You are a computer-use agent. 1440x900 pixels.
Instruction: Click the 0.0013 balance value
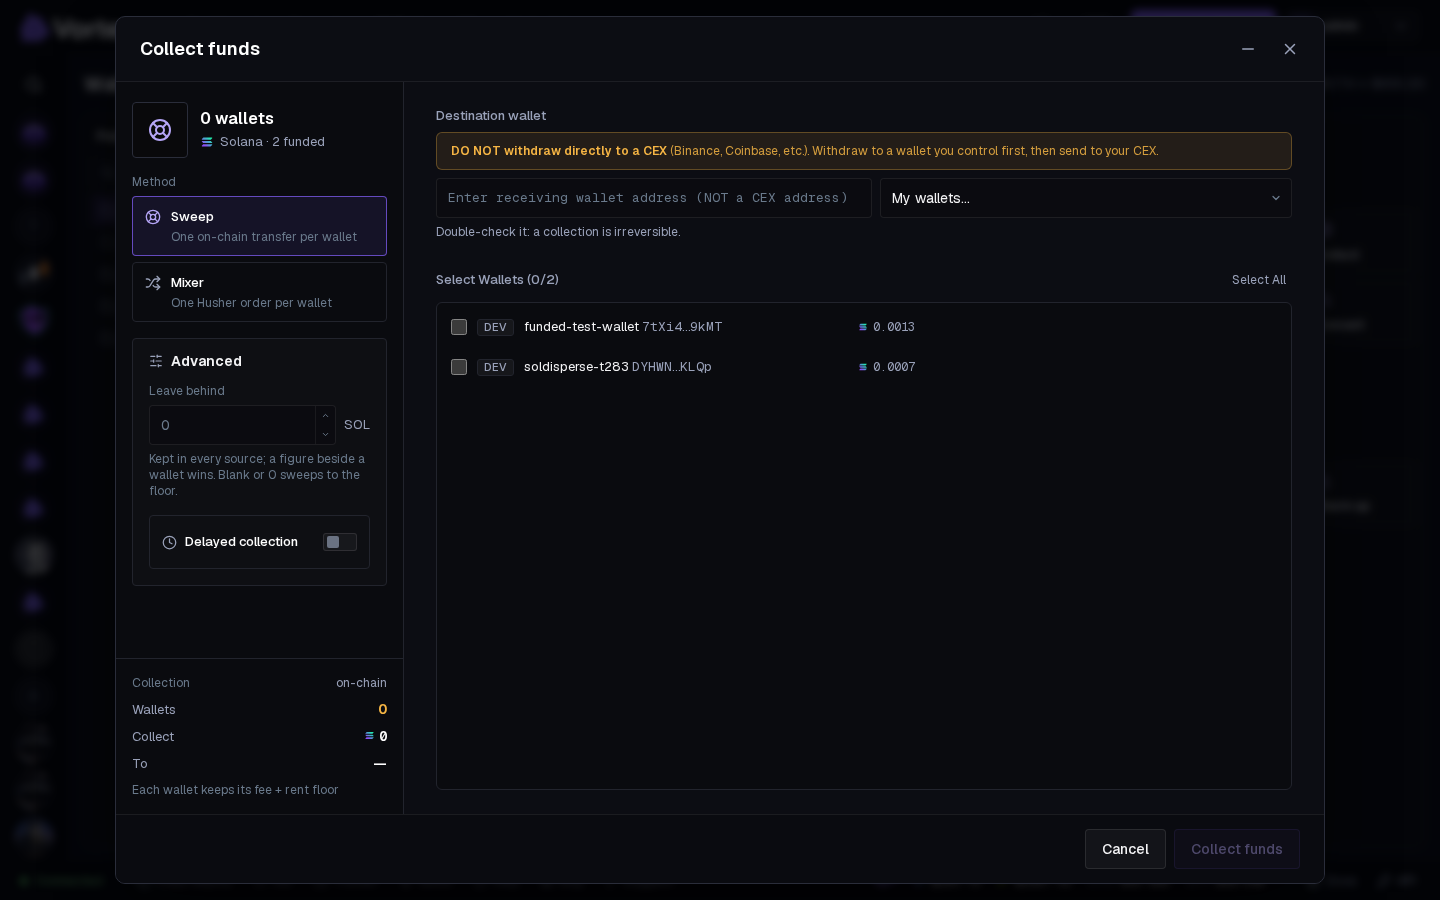click(x=894, y=327)
